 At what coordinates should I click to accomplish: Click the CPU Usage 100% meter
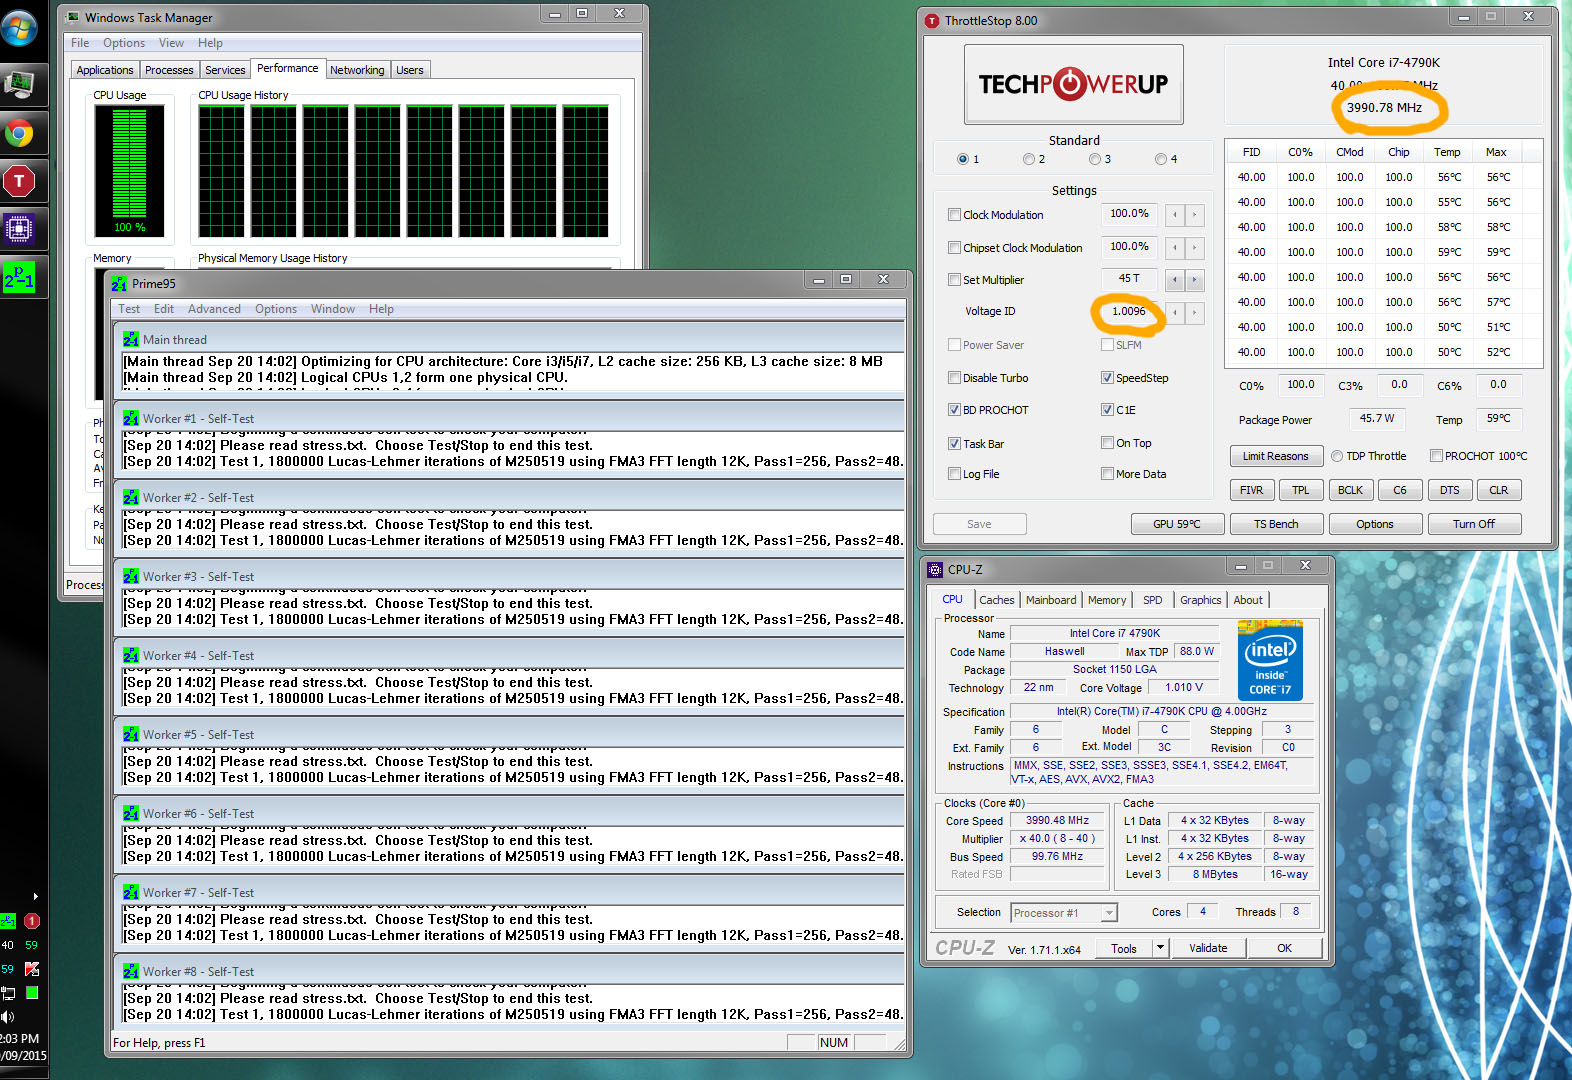130,169
